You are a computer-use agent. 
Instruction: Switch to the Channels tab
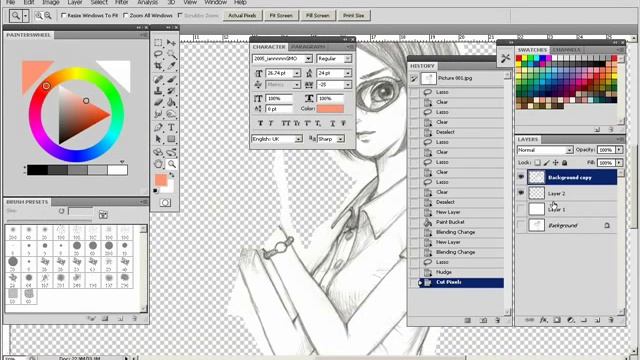pos(567,50)
